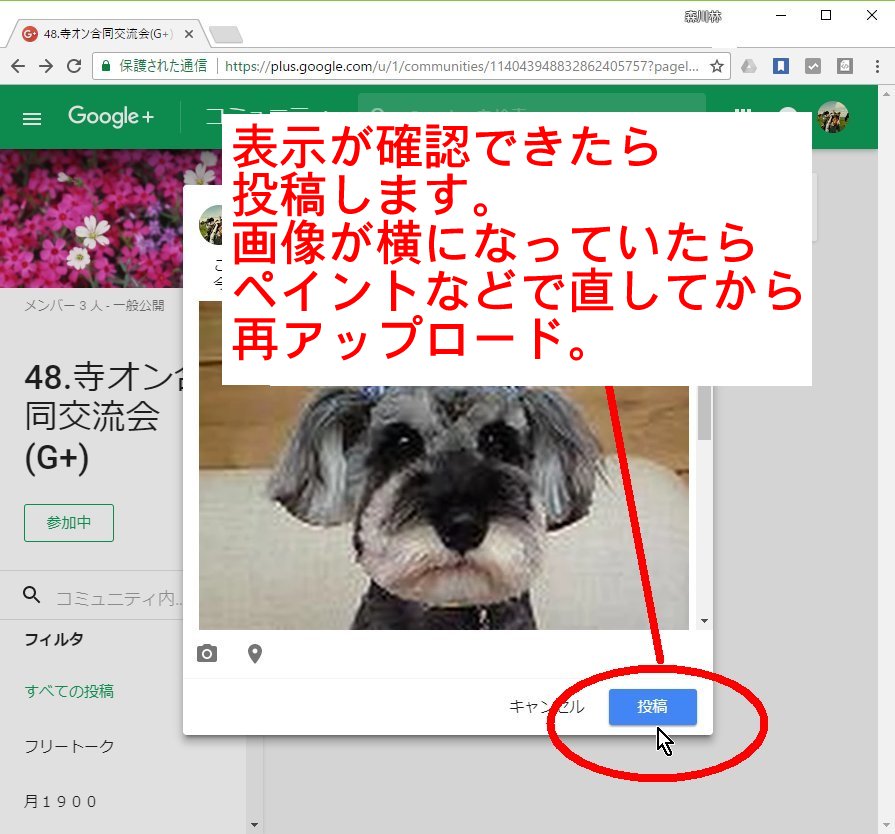The image size is (895, 834).
Task: Click the browser forward arrow
Action: tap(45, 66)
